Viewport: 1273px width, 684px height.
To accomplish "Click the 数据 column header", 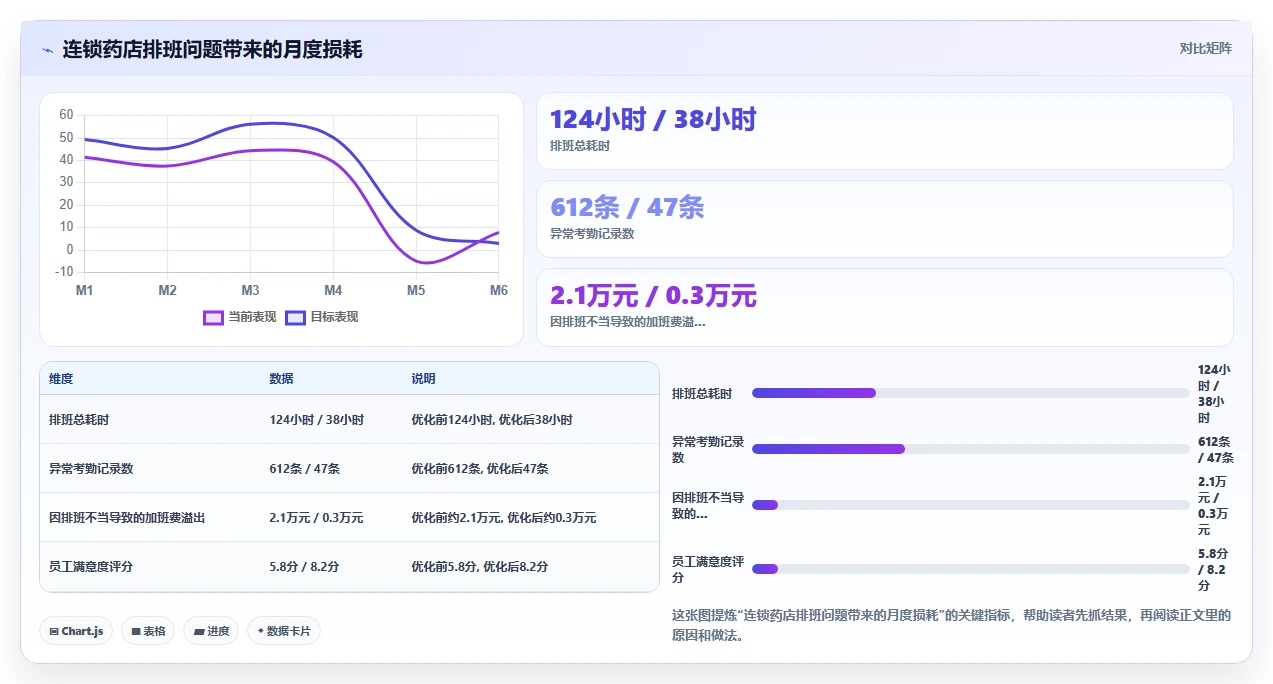I will tap(281, 379).
